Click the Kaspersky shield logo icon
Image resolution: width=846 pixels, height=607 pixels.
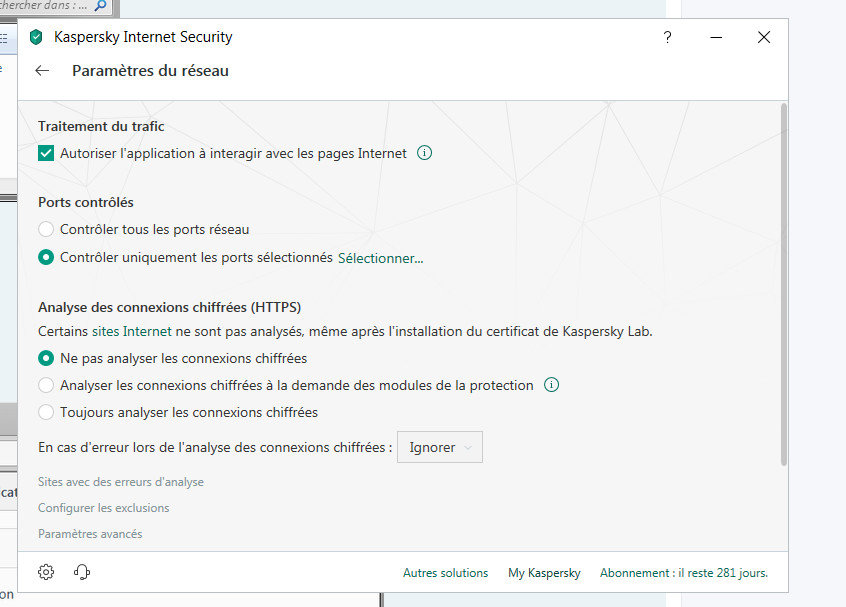point(36,38)
